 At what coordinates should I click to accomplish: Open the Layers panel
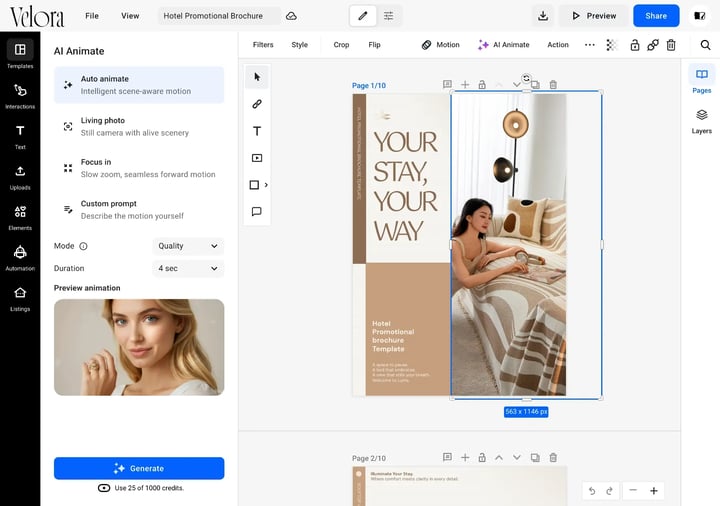[x=702, y=121]
